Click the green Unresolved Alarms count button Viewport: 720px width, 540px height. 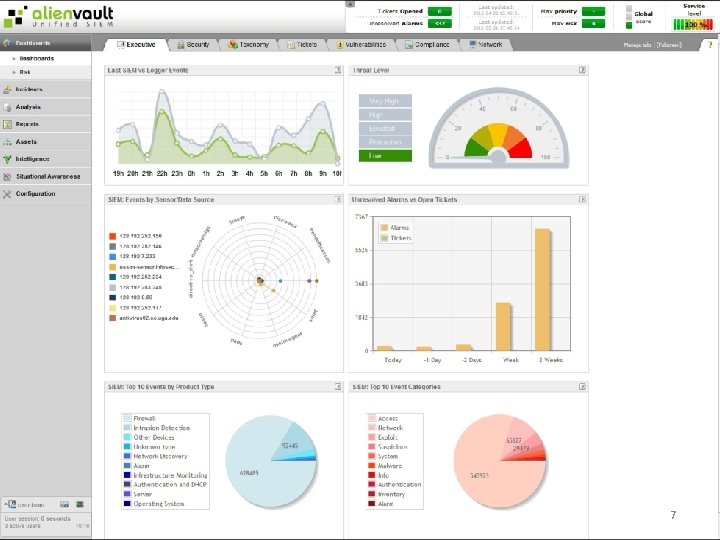click(440, 23)
